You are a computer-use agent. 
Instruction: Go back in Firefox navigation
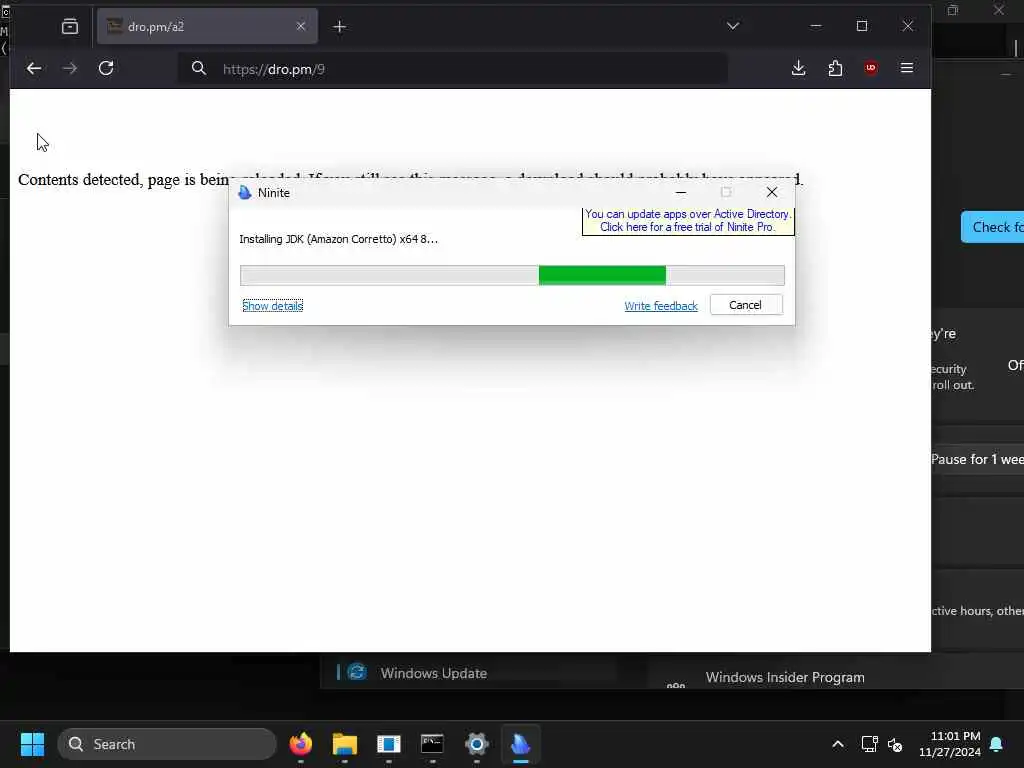tap(34, 68)
